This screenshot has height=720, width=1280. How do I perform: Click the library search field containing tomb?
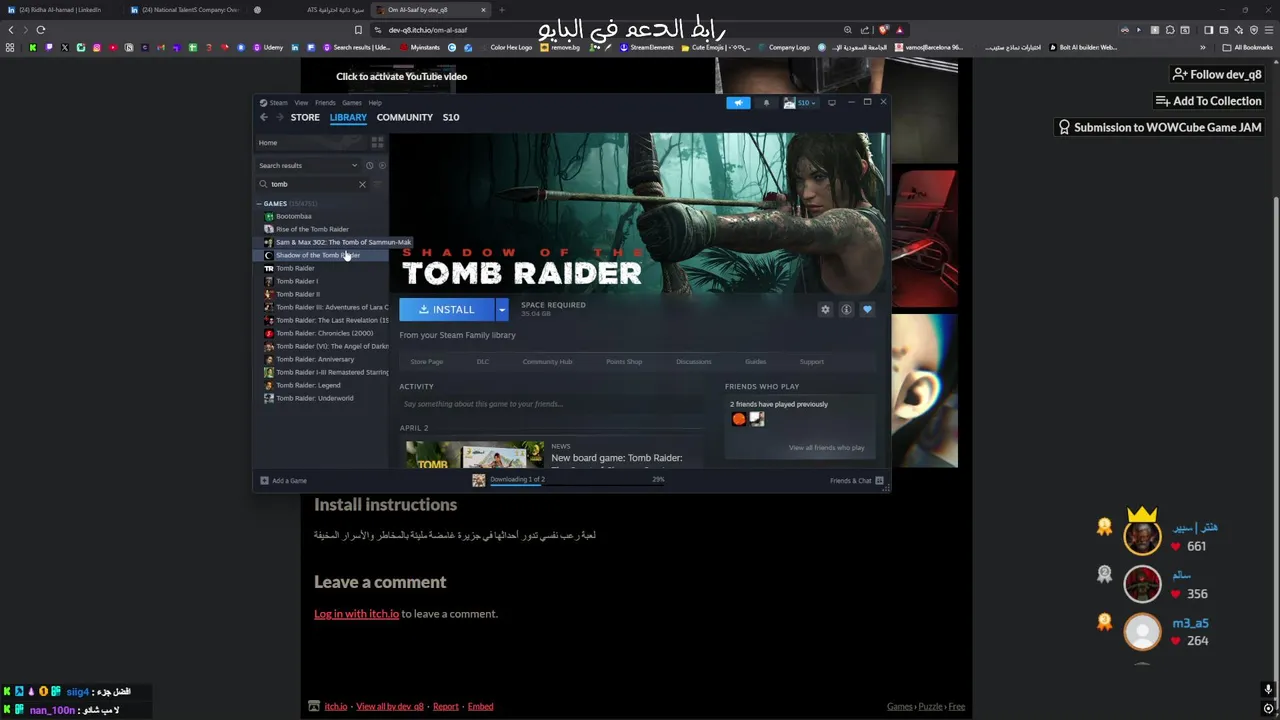pyautogui.click(x=314, y=184)
